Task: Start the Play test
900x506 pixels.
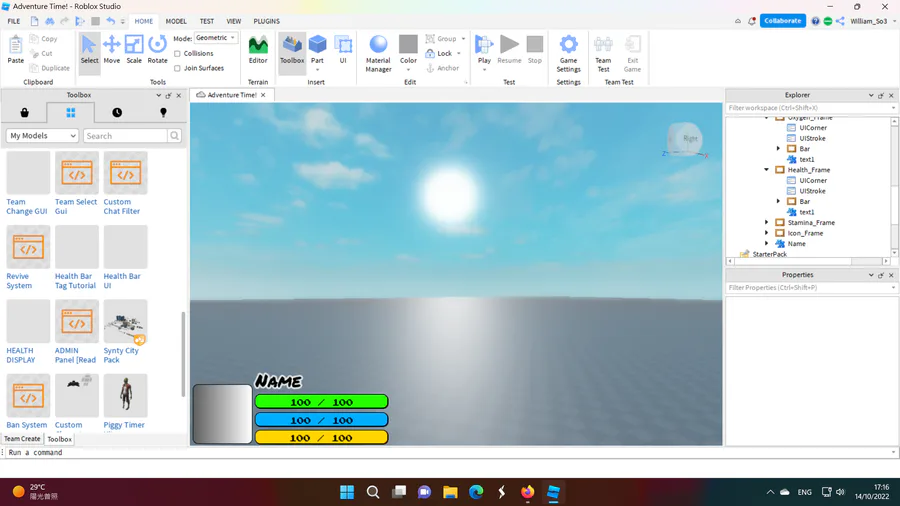Action: (x=484, y=45)
